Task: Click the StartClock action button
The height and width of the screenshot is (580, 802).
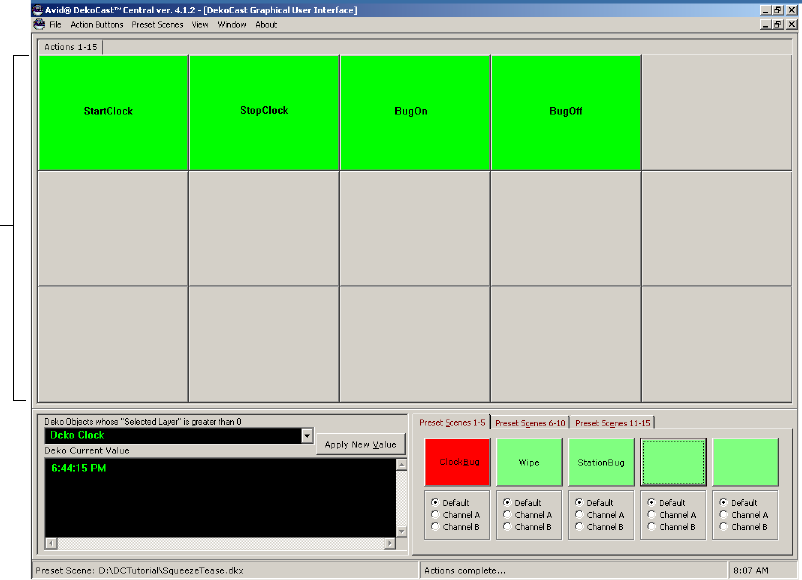Action: pyautogui.click(x=113, y=113)
